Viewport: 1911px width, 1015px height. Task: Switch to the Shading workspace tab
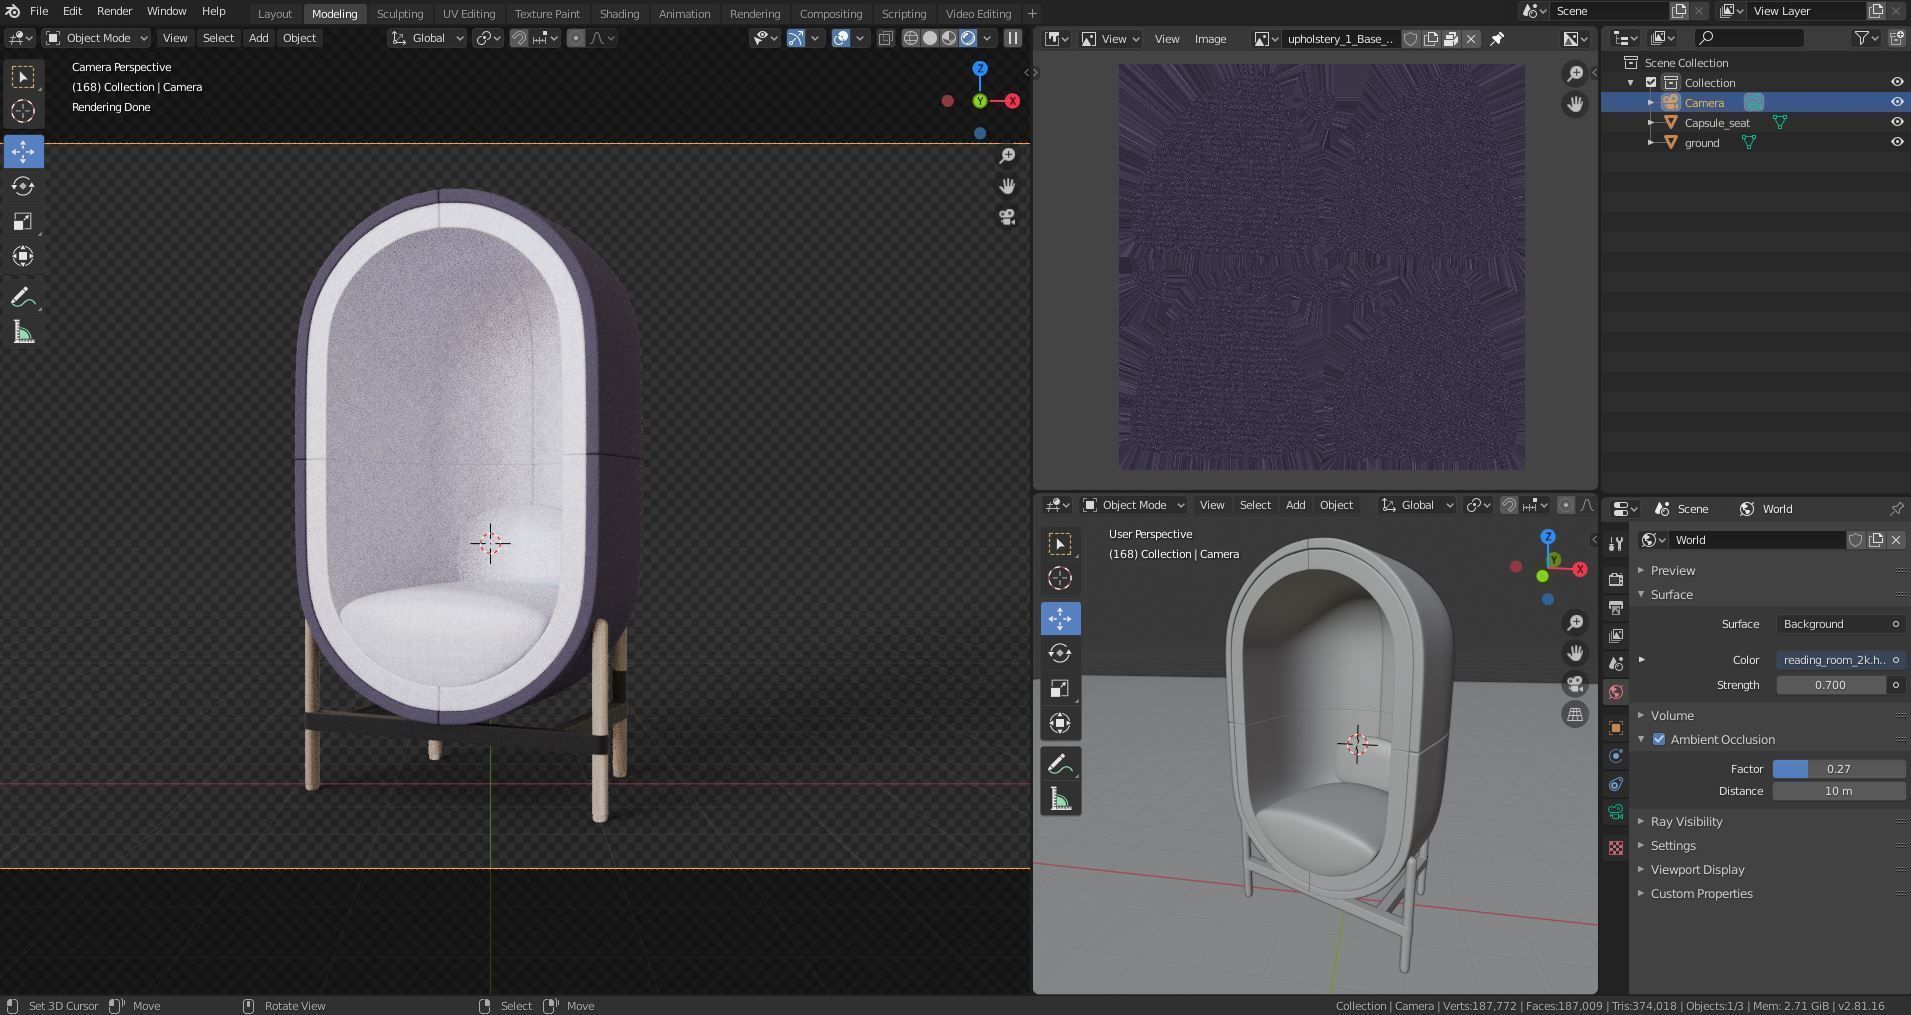coord(618,14)
